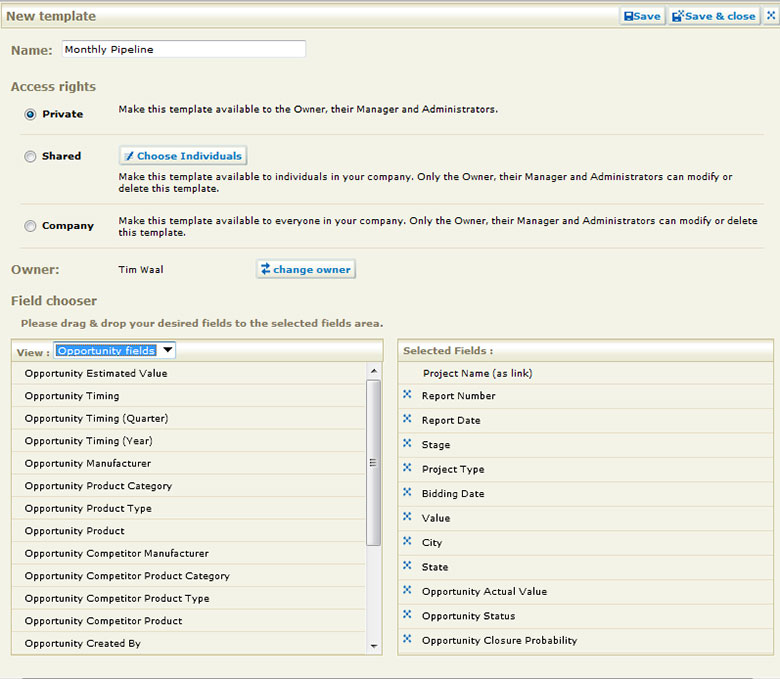Image resolution: width=780 pixels, height=679 pixels.
Task: Click the field list scrollbar thumb
Action: click(x=374, y=463)
